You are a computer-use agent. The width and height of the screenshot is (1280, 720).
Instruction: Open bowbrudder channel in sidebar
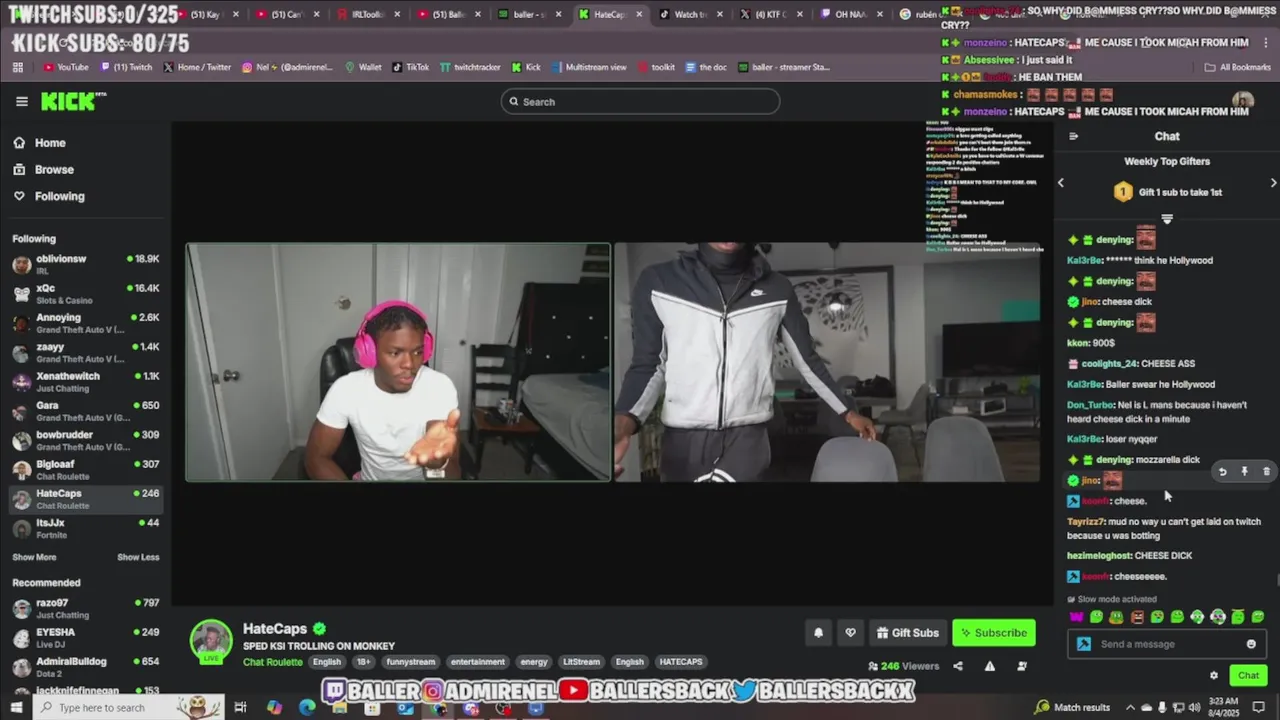click(x=85, y=440)
